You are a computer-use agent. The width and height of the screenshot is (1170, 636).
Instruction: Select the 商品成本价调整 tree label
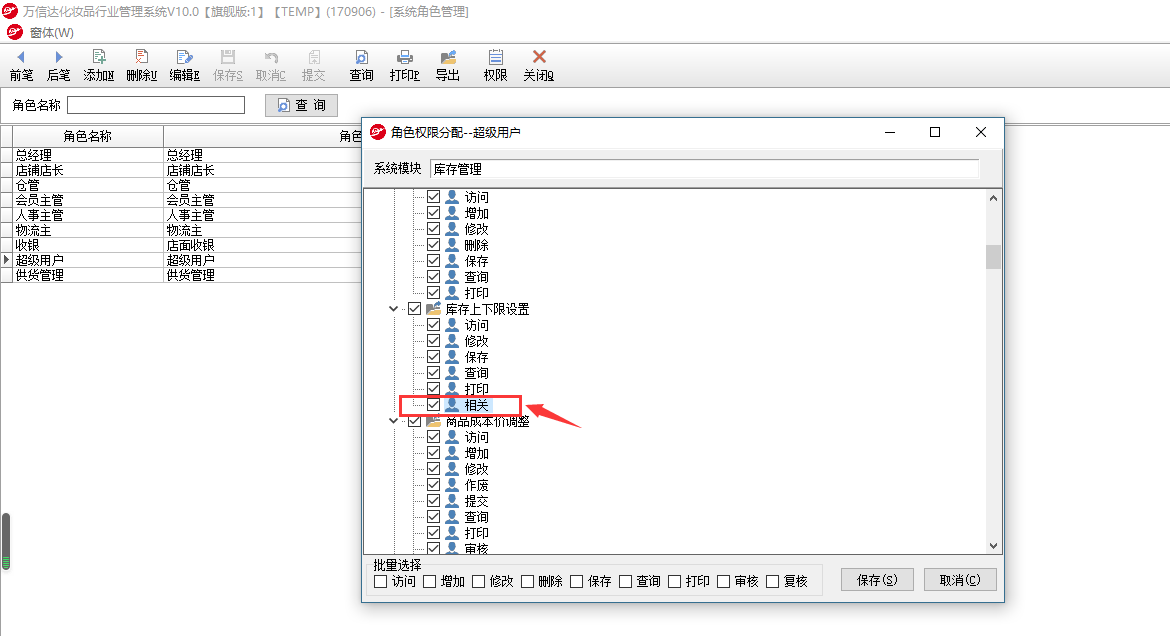[487, 422]
